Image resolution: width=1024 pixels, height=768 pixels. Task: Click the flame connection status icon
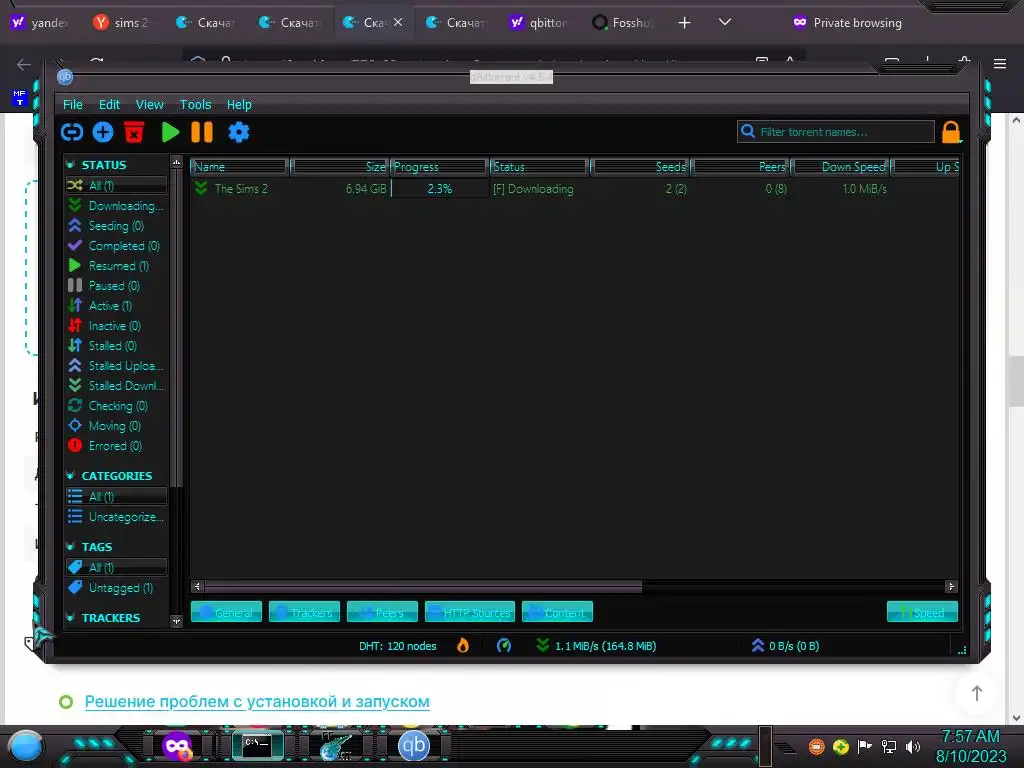point(463,646)
